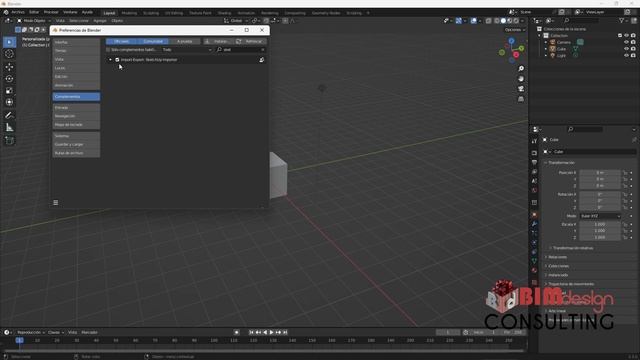
Task: Open the outliner filter funnel
Action: click(x=622, y=20)
